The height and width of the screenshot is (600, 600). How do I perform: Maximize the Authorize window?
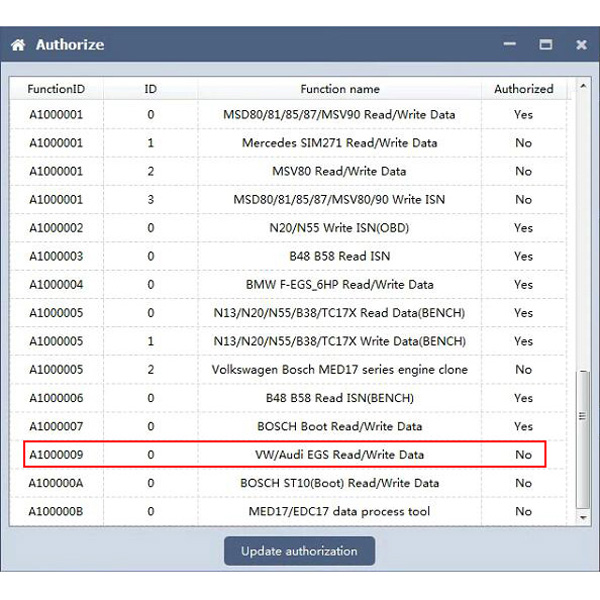tap(545, 44)
